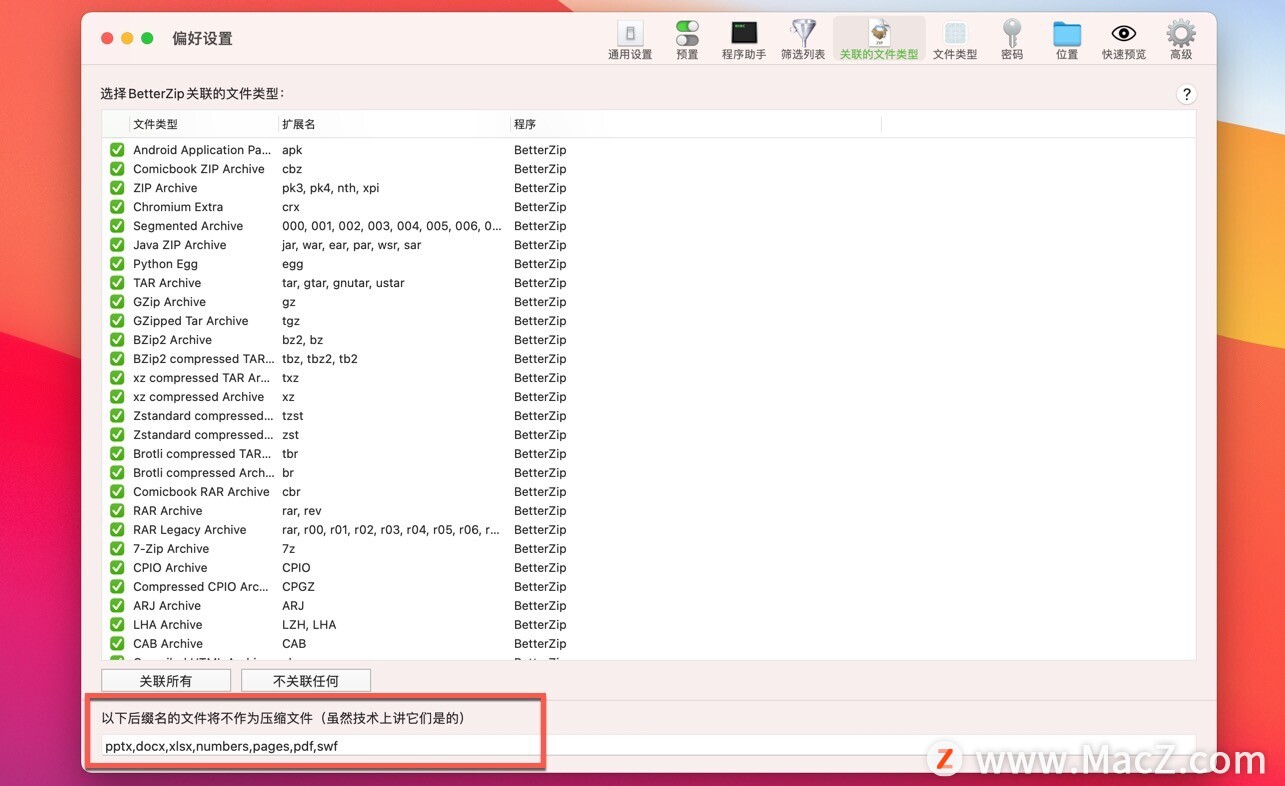Toggle the Python Egg checkbox
The width and height of the screenshot is (1285, 786).
click(x=117, y=264)
